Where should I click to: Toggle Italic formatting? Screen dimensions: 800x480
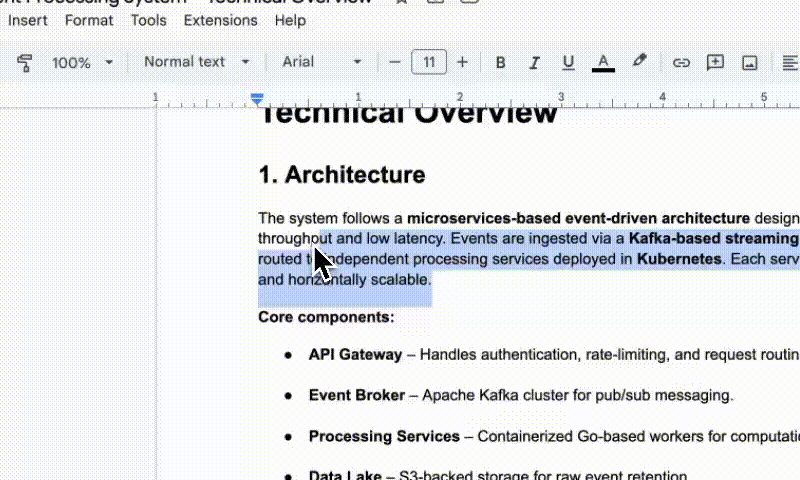[x=534, y=62]
